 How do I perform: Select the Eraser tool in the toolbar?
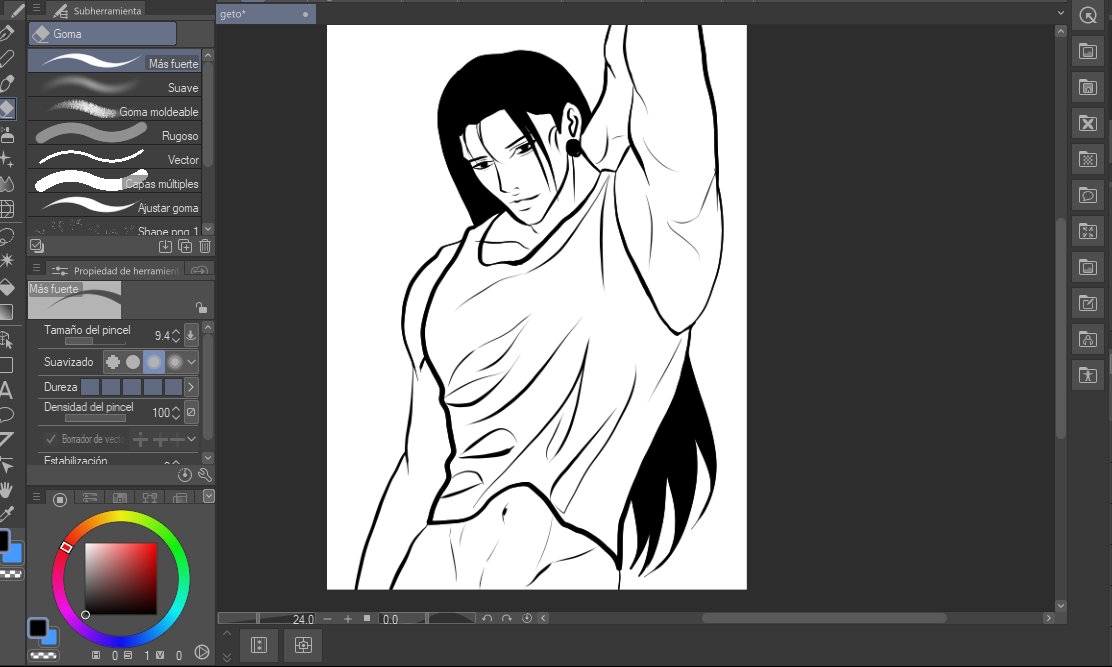tap(7, 108)
